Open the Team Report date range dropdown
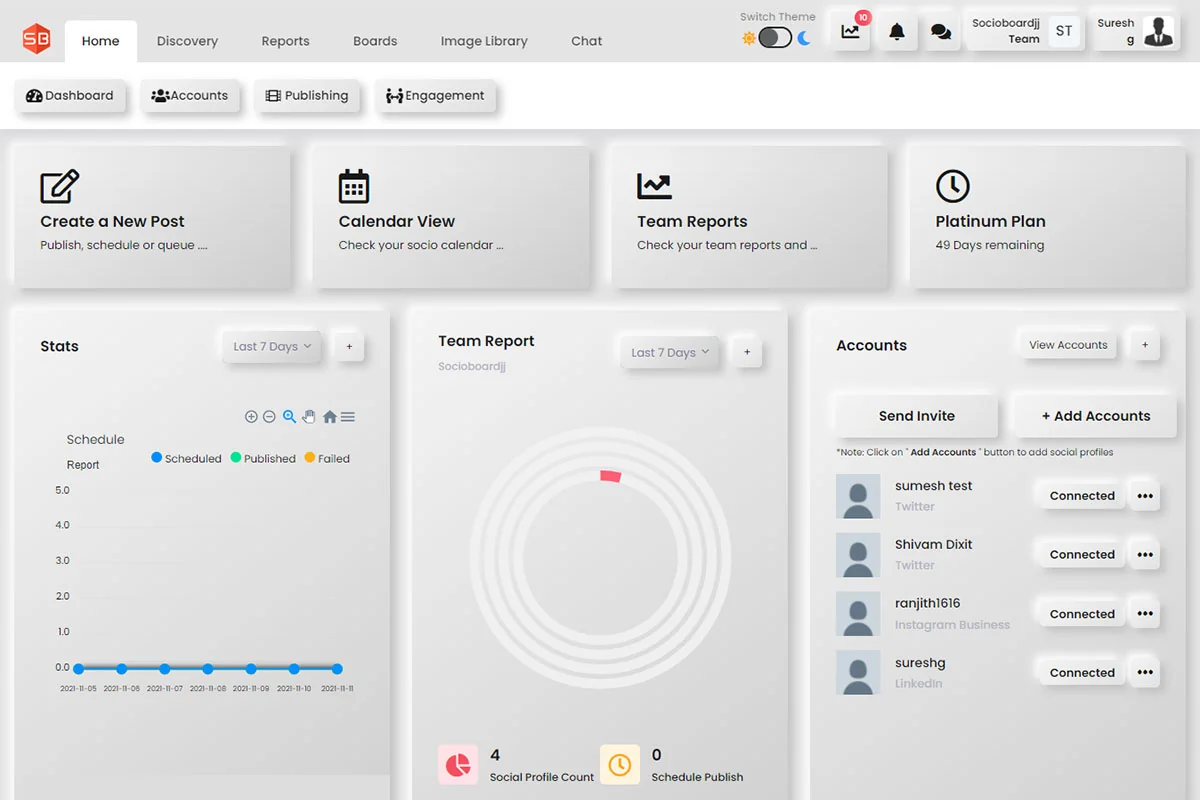The width and height of the screenshot is (1200, 800). click(x=669, y=352)
